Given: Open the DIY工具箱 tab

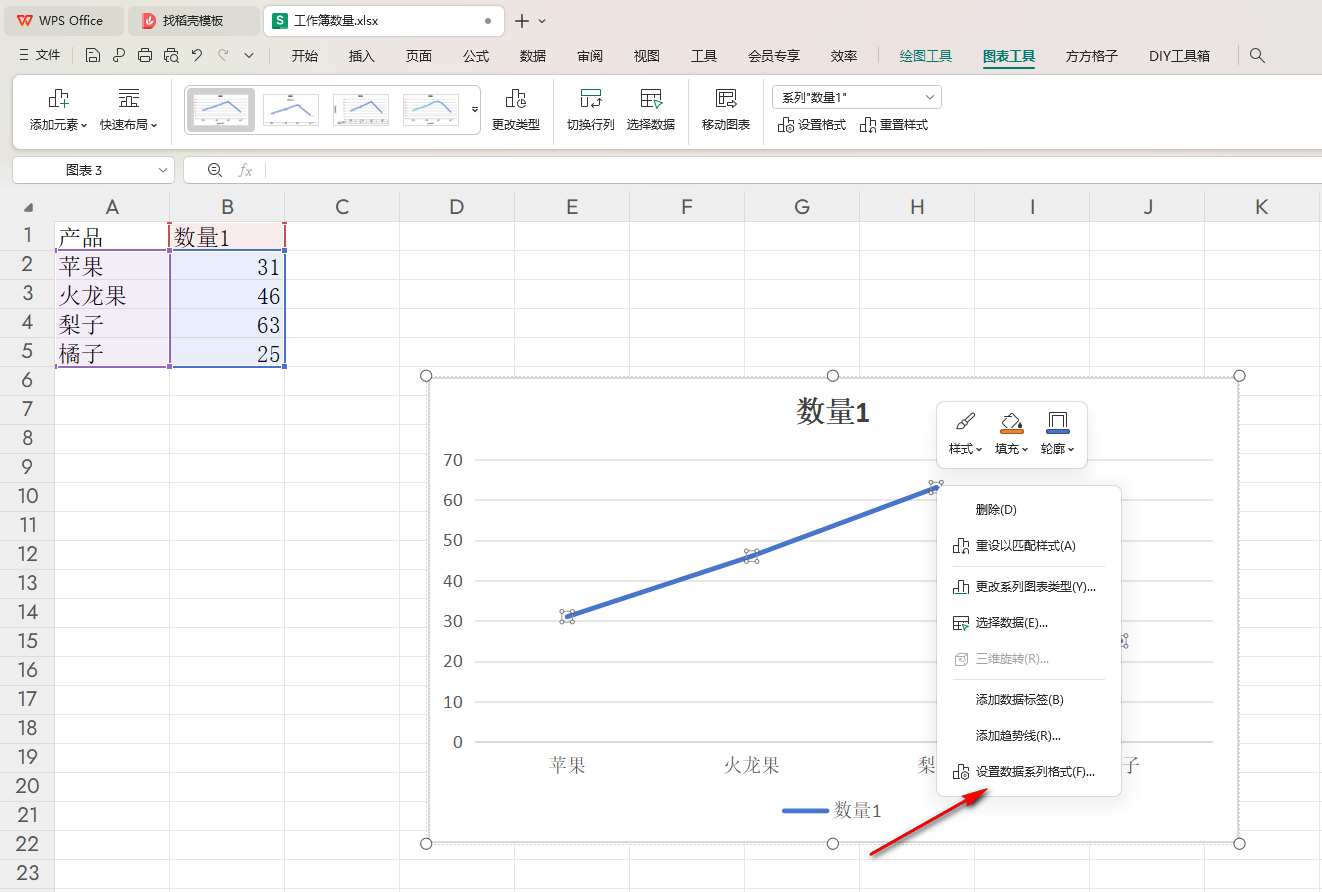Looking at the screenshot, I should 1180,56.
